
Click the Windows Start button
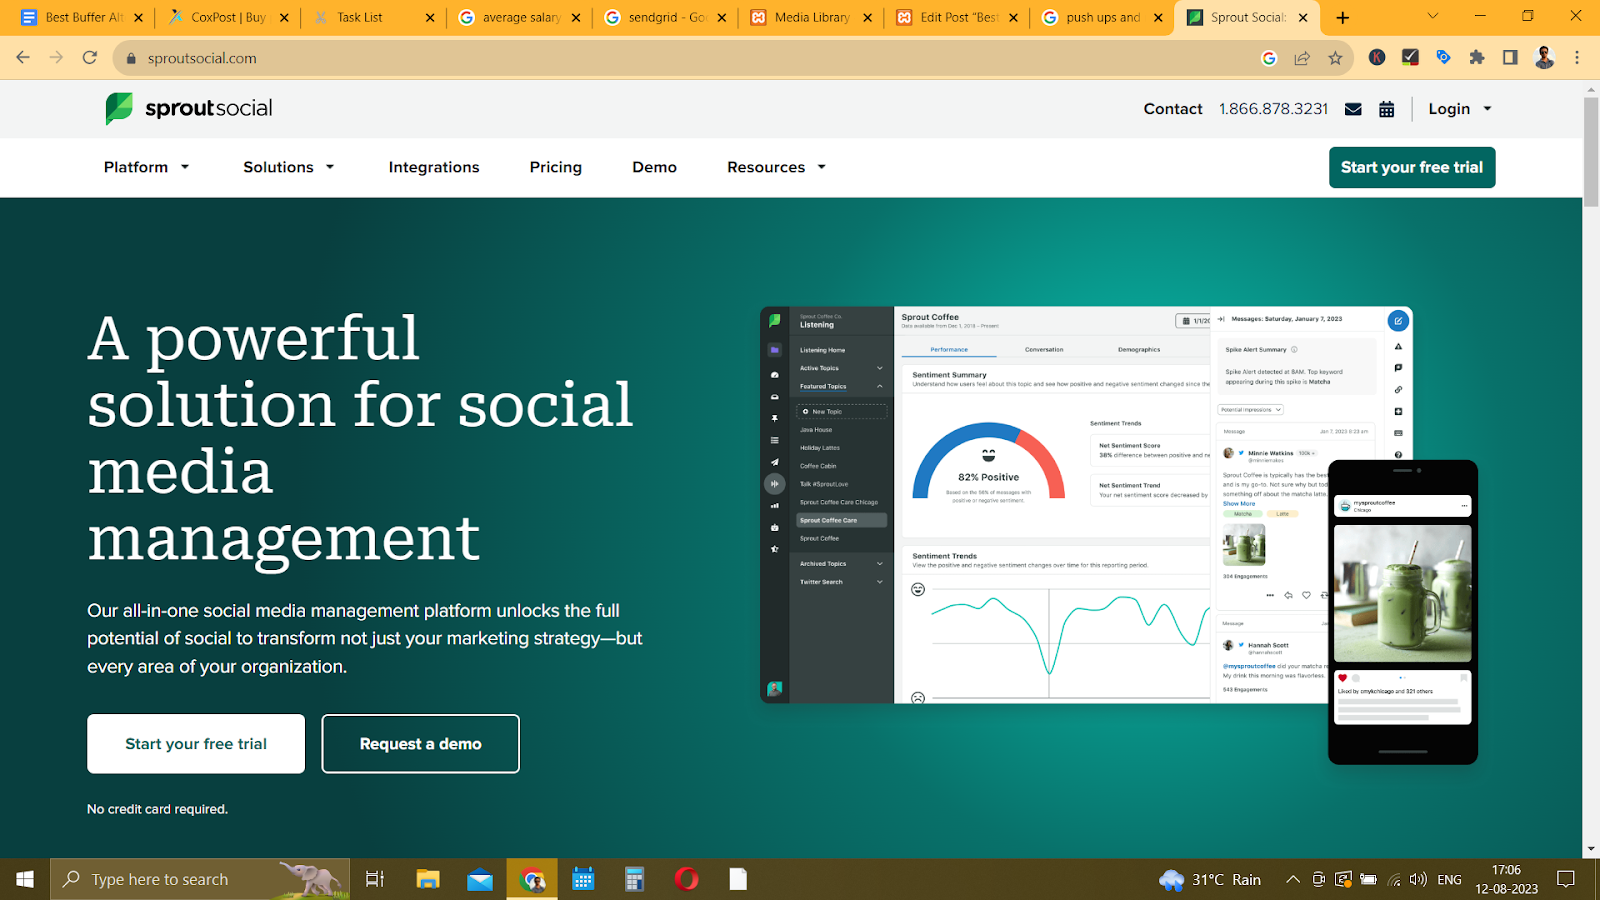click(25, 879)
